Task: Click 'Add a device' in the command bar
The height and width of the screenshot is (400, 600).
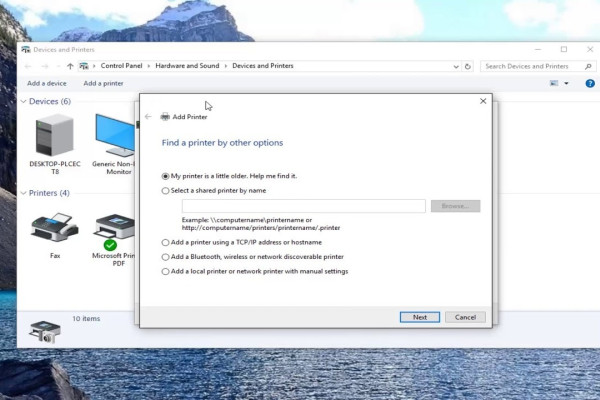Action: pyautogui.click(x=47, y=83)
